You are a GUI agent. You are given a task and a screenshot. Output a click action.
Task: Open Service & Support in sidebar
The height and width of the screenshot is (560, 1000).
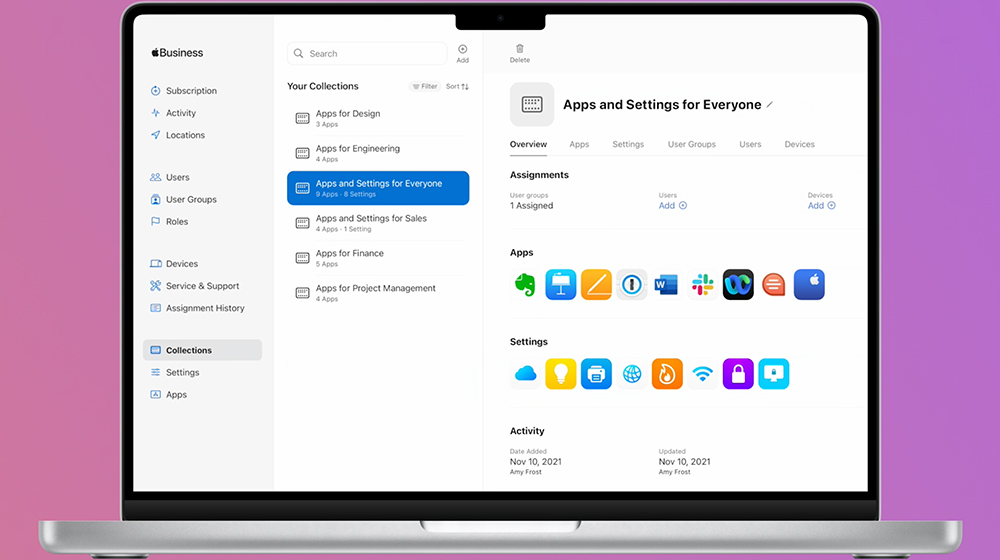click(x=195, y=286)
